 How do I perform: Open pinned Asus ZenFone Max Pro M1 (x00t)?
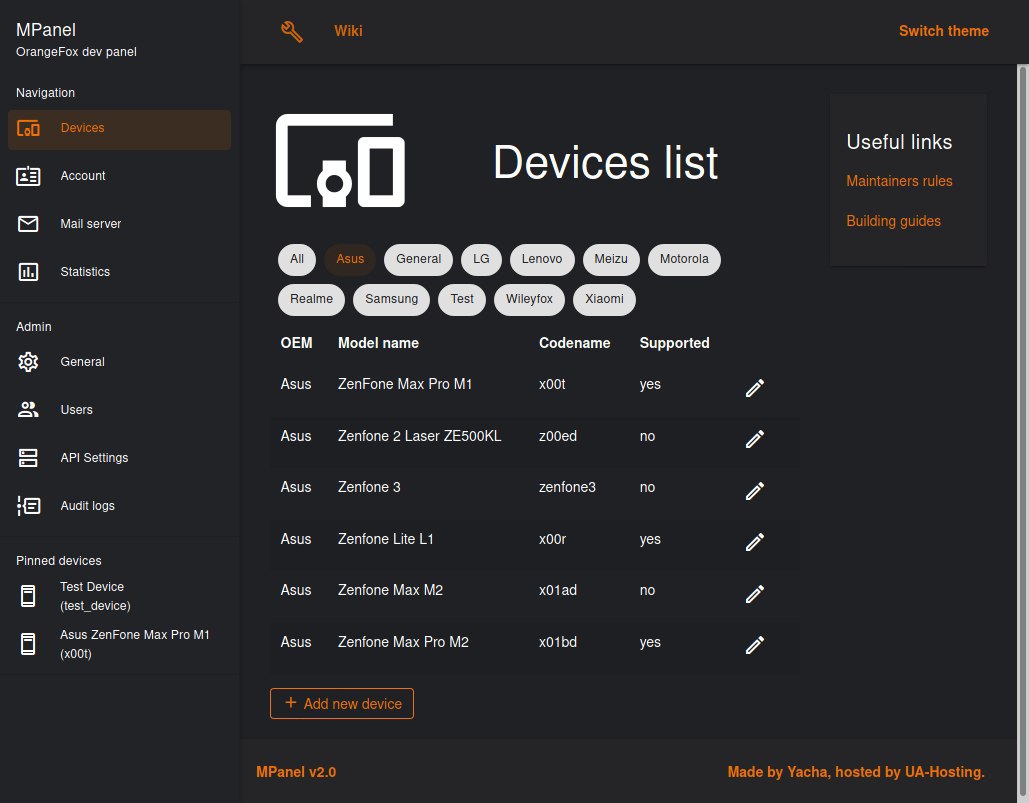pos(119,644)
